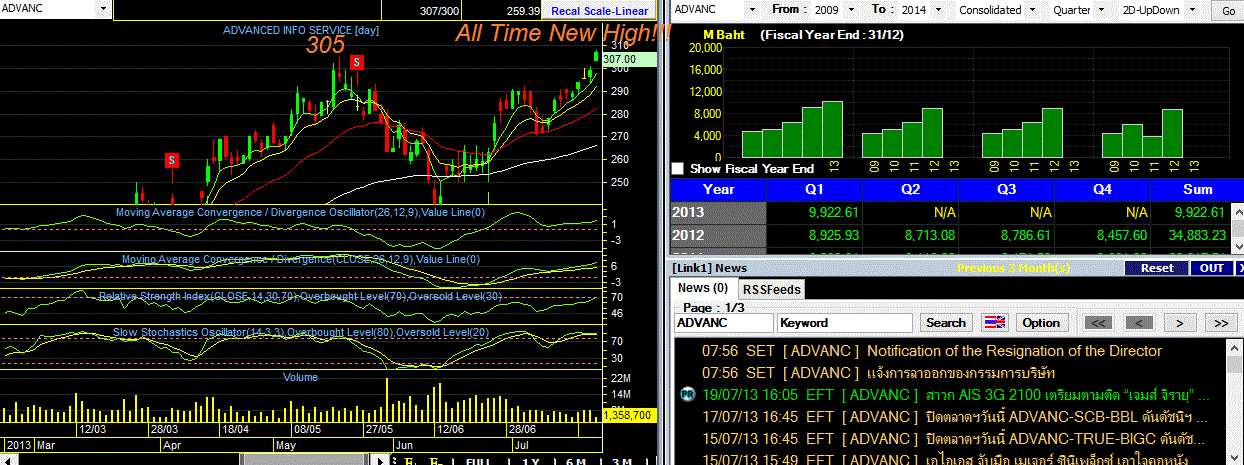Click the last price label 307.00
The image size is (1244, 465).
[628, 59]
